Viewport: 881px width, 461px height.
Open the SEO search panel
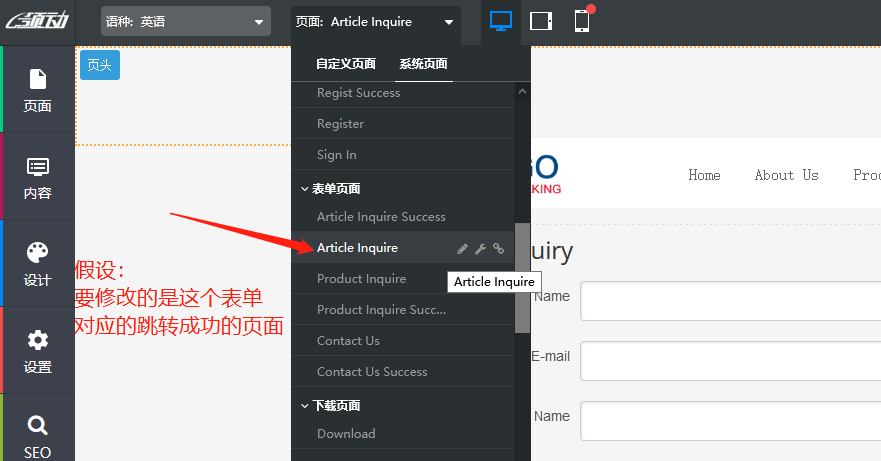(38, 436)
